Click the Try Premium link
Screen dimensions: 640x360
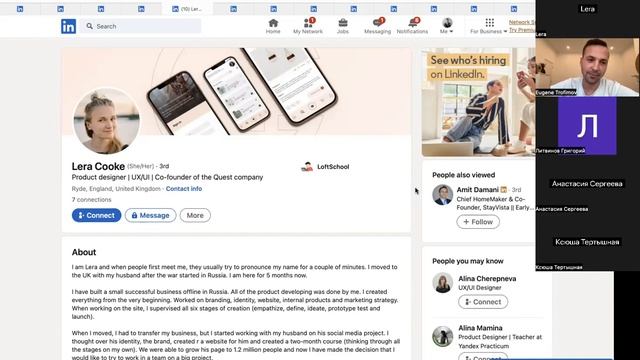tap(522, 30)
